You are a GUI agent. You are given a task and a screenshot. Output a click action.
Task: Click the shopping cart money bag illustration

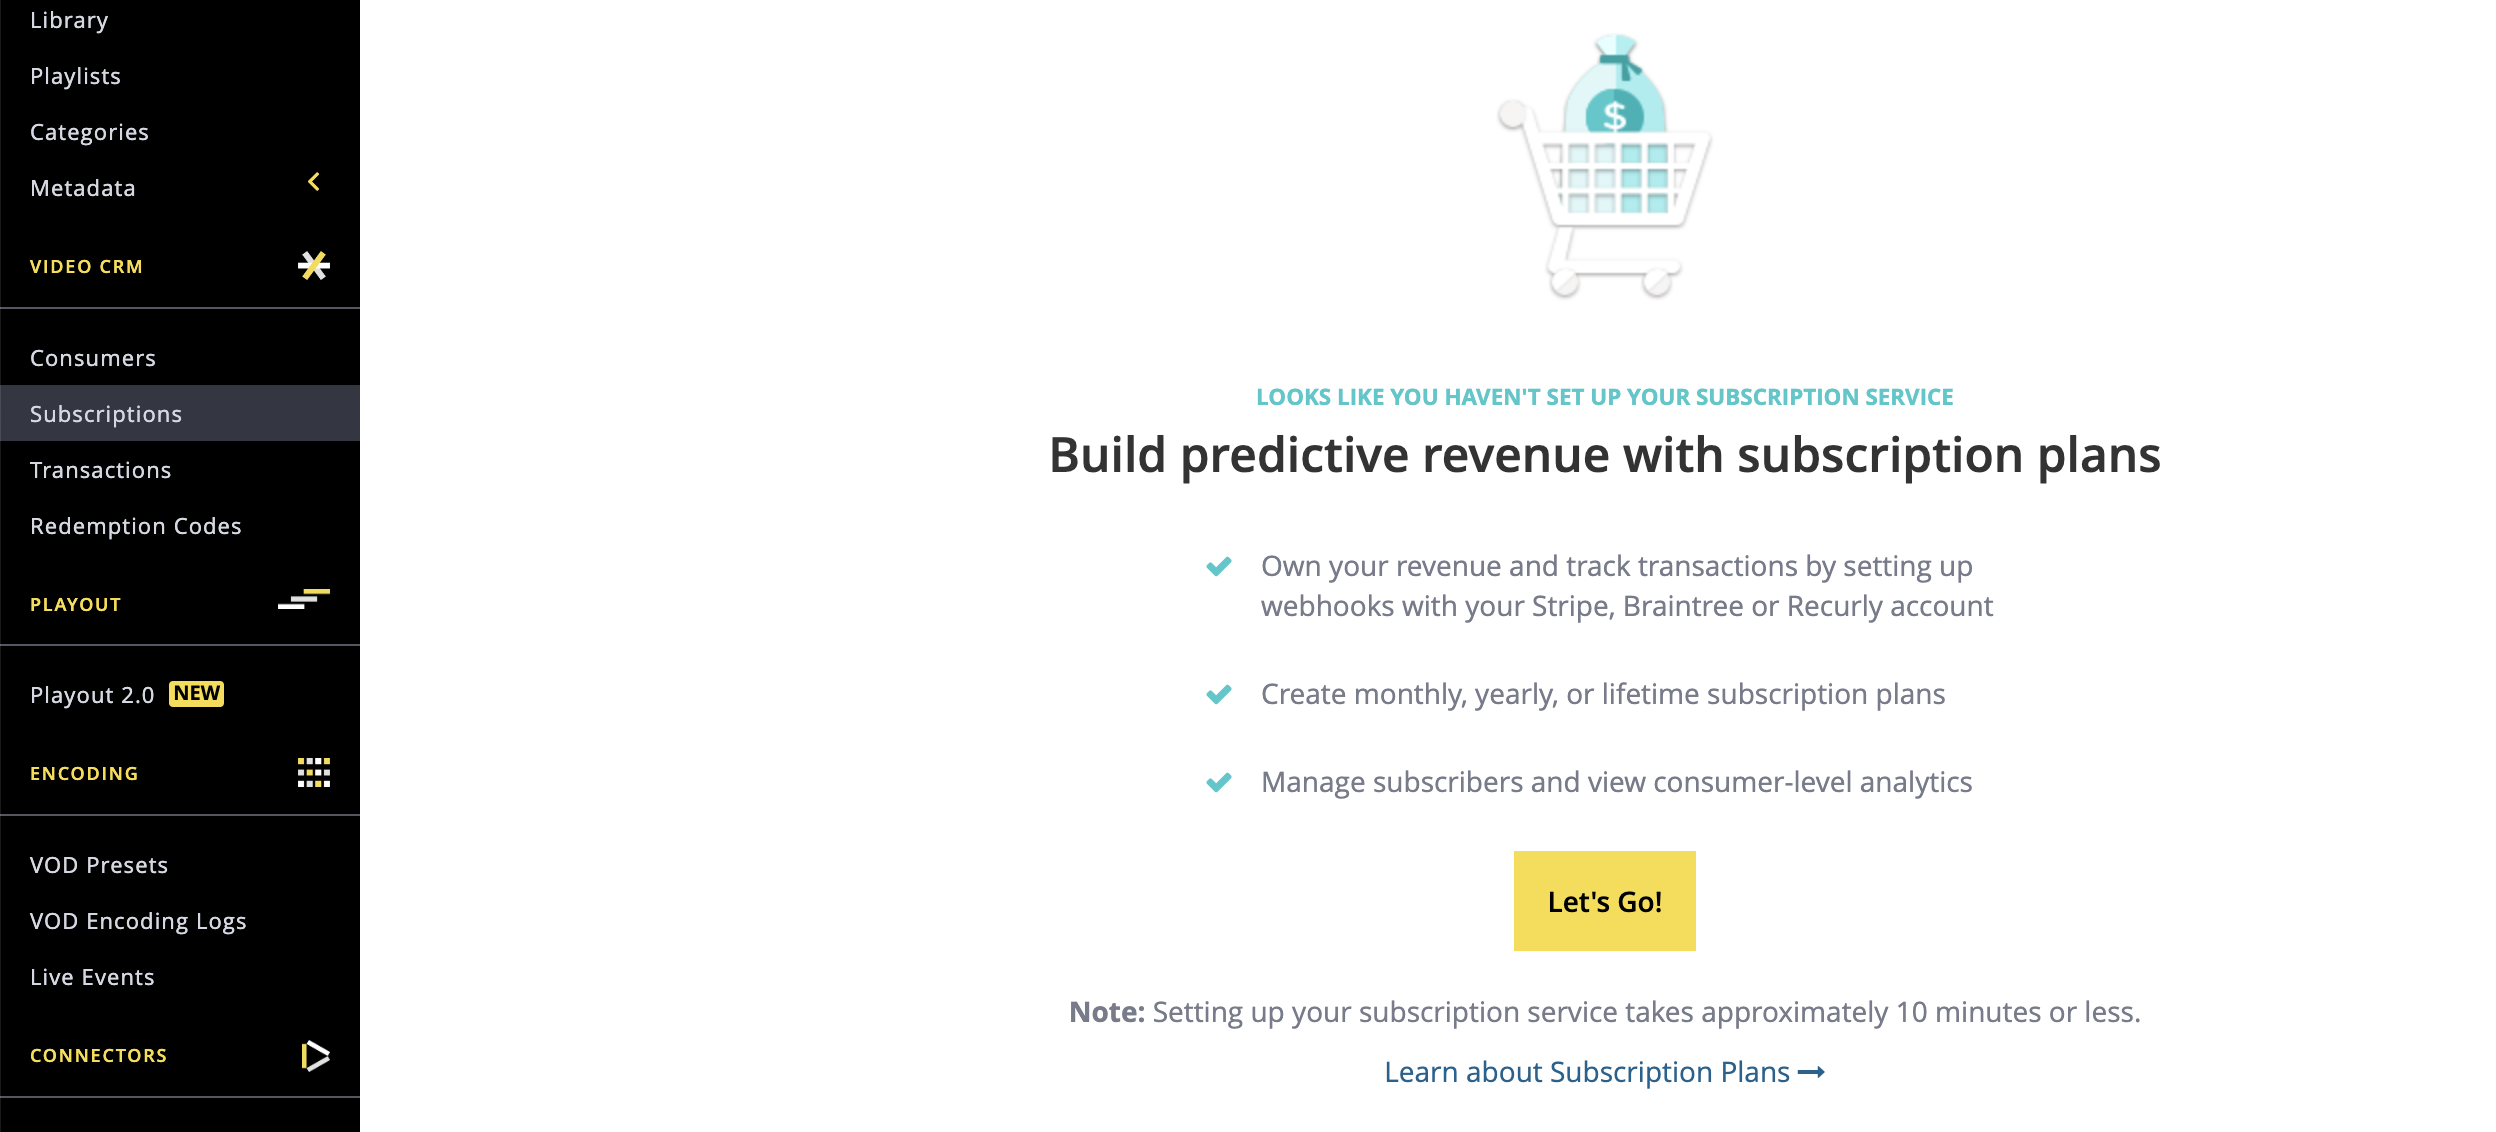pyautogui.click(x=1604, y=165)
